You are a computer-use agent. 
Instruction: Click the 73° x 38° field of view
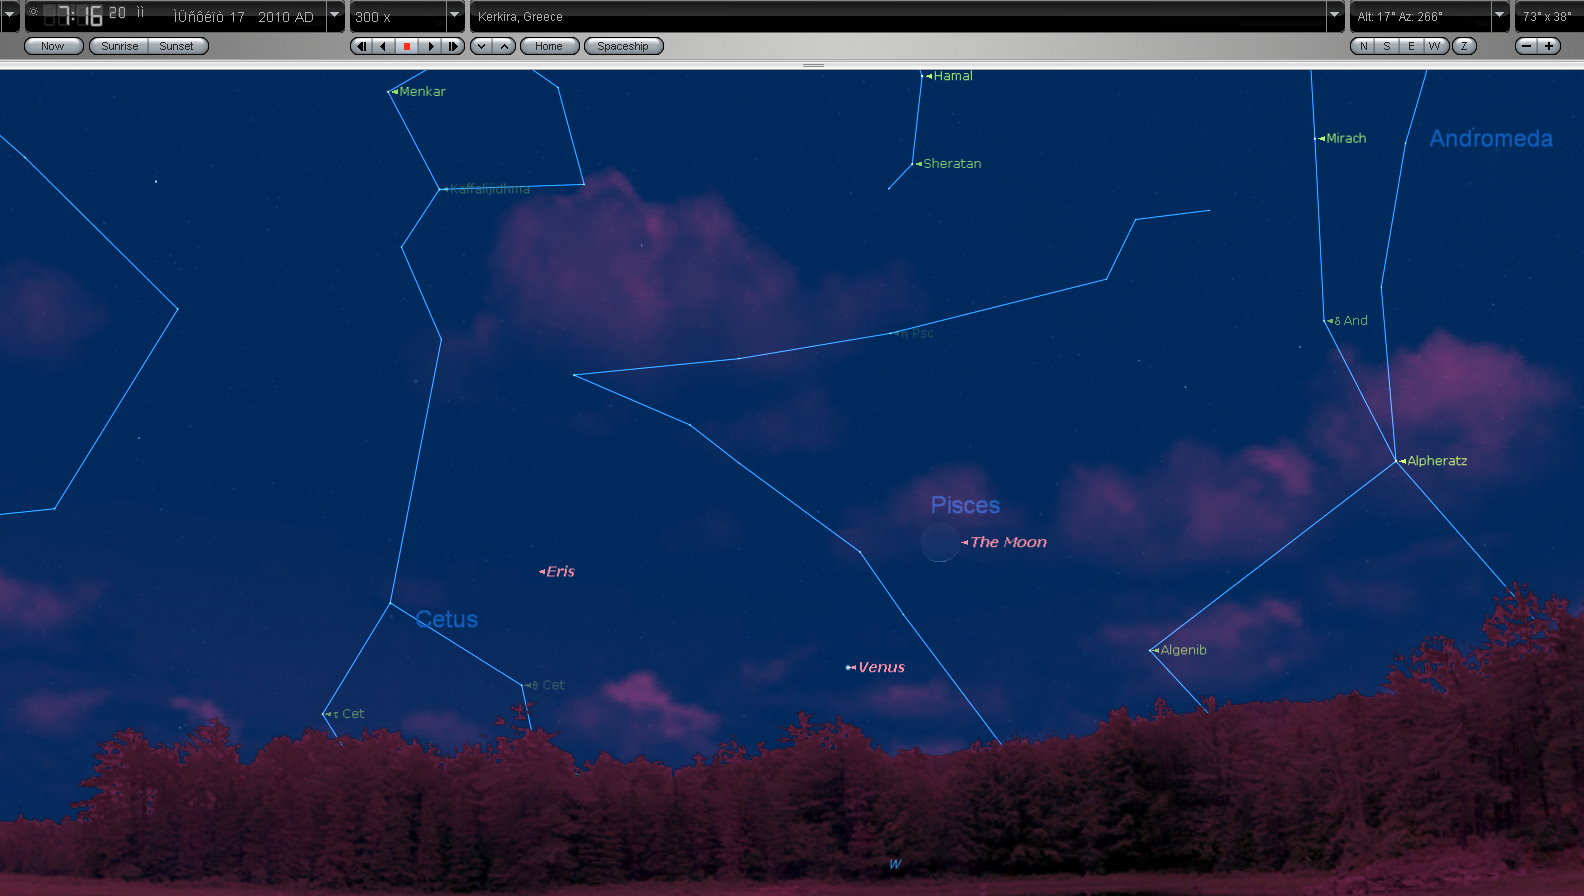[1548, 17]
